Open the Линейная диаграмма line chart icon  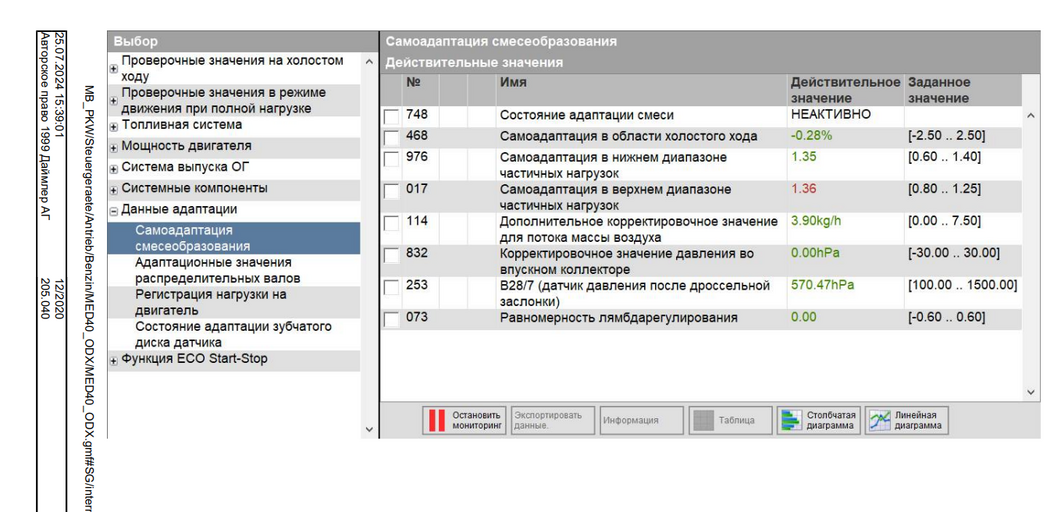(x=879, y=421)
